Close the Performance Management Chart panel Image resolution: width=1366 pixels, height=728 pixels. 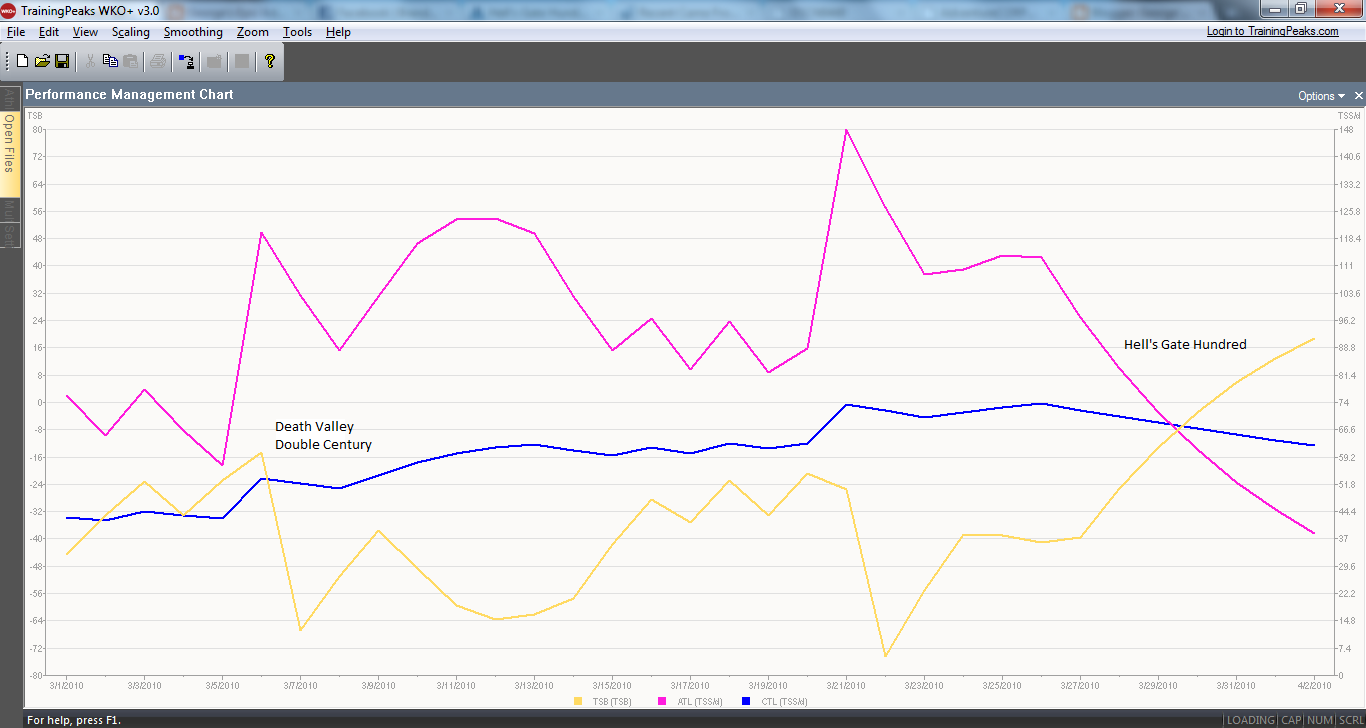click(1358, 96)
